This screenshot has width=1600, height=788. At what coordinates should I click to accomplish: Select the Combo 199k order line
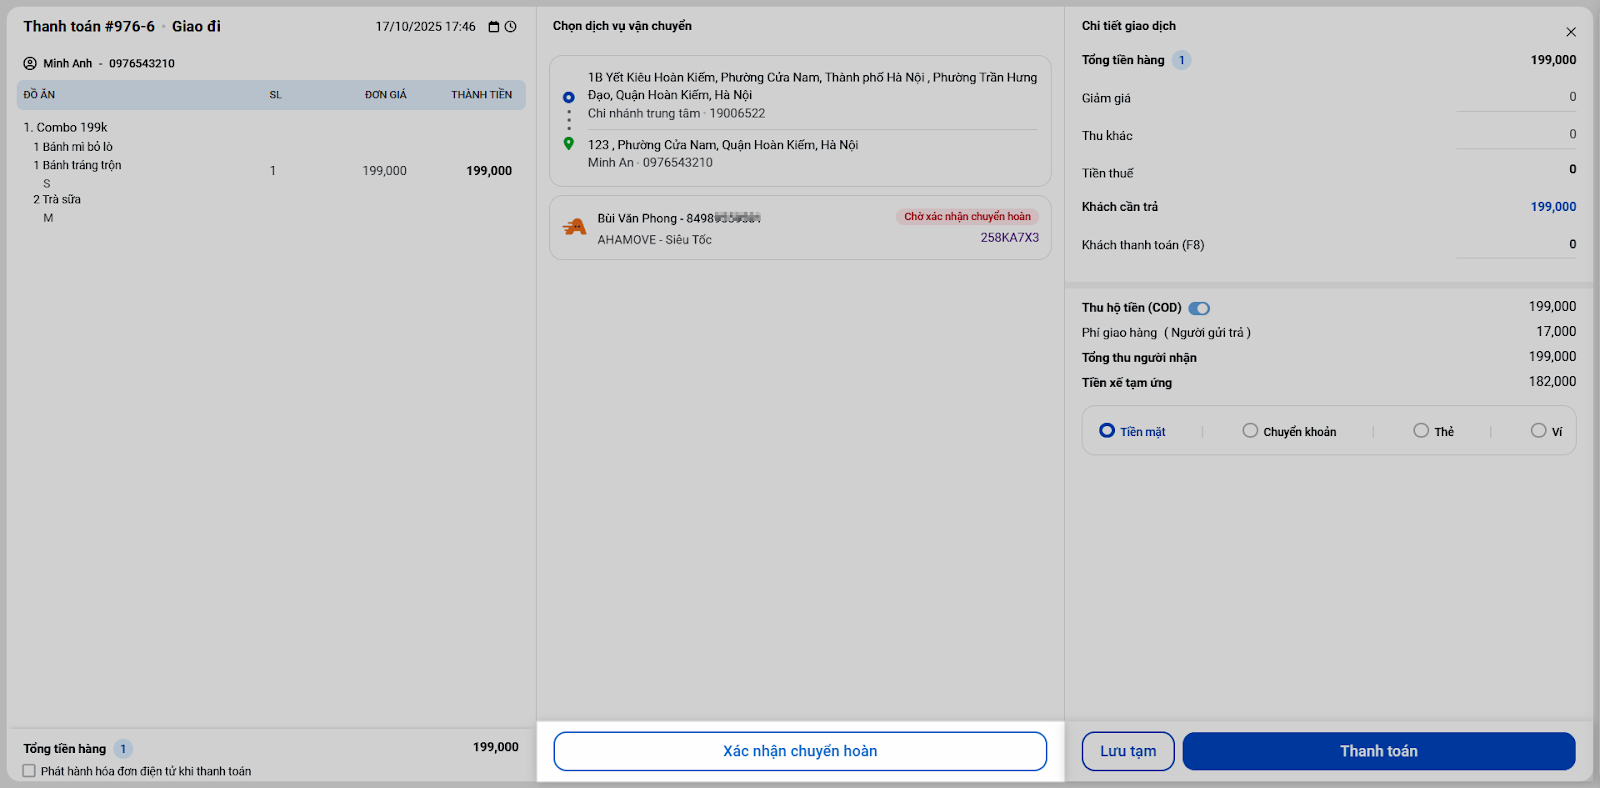[x=270, y=171]
